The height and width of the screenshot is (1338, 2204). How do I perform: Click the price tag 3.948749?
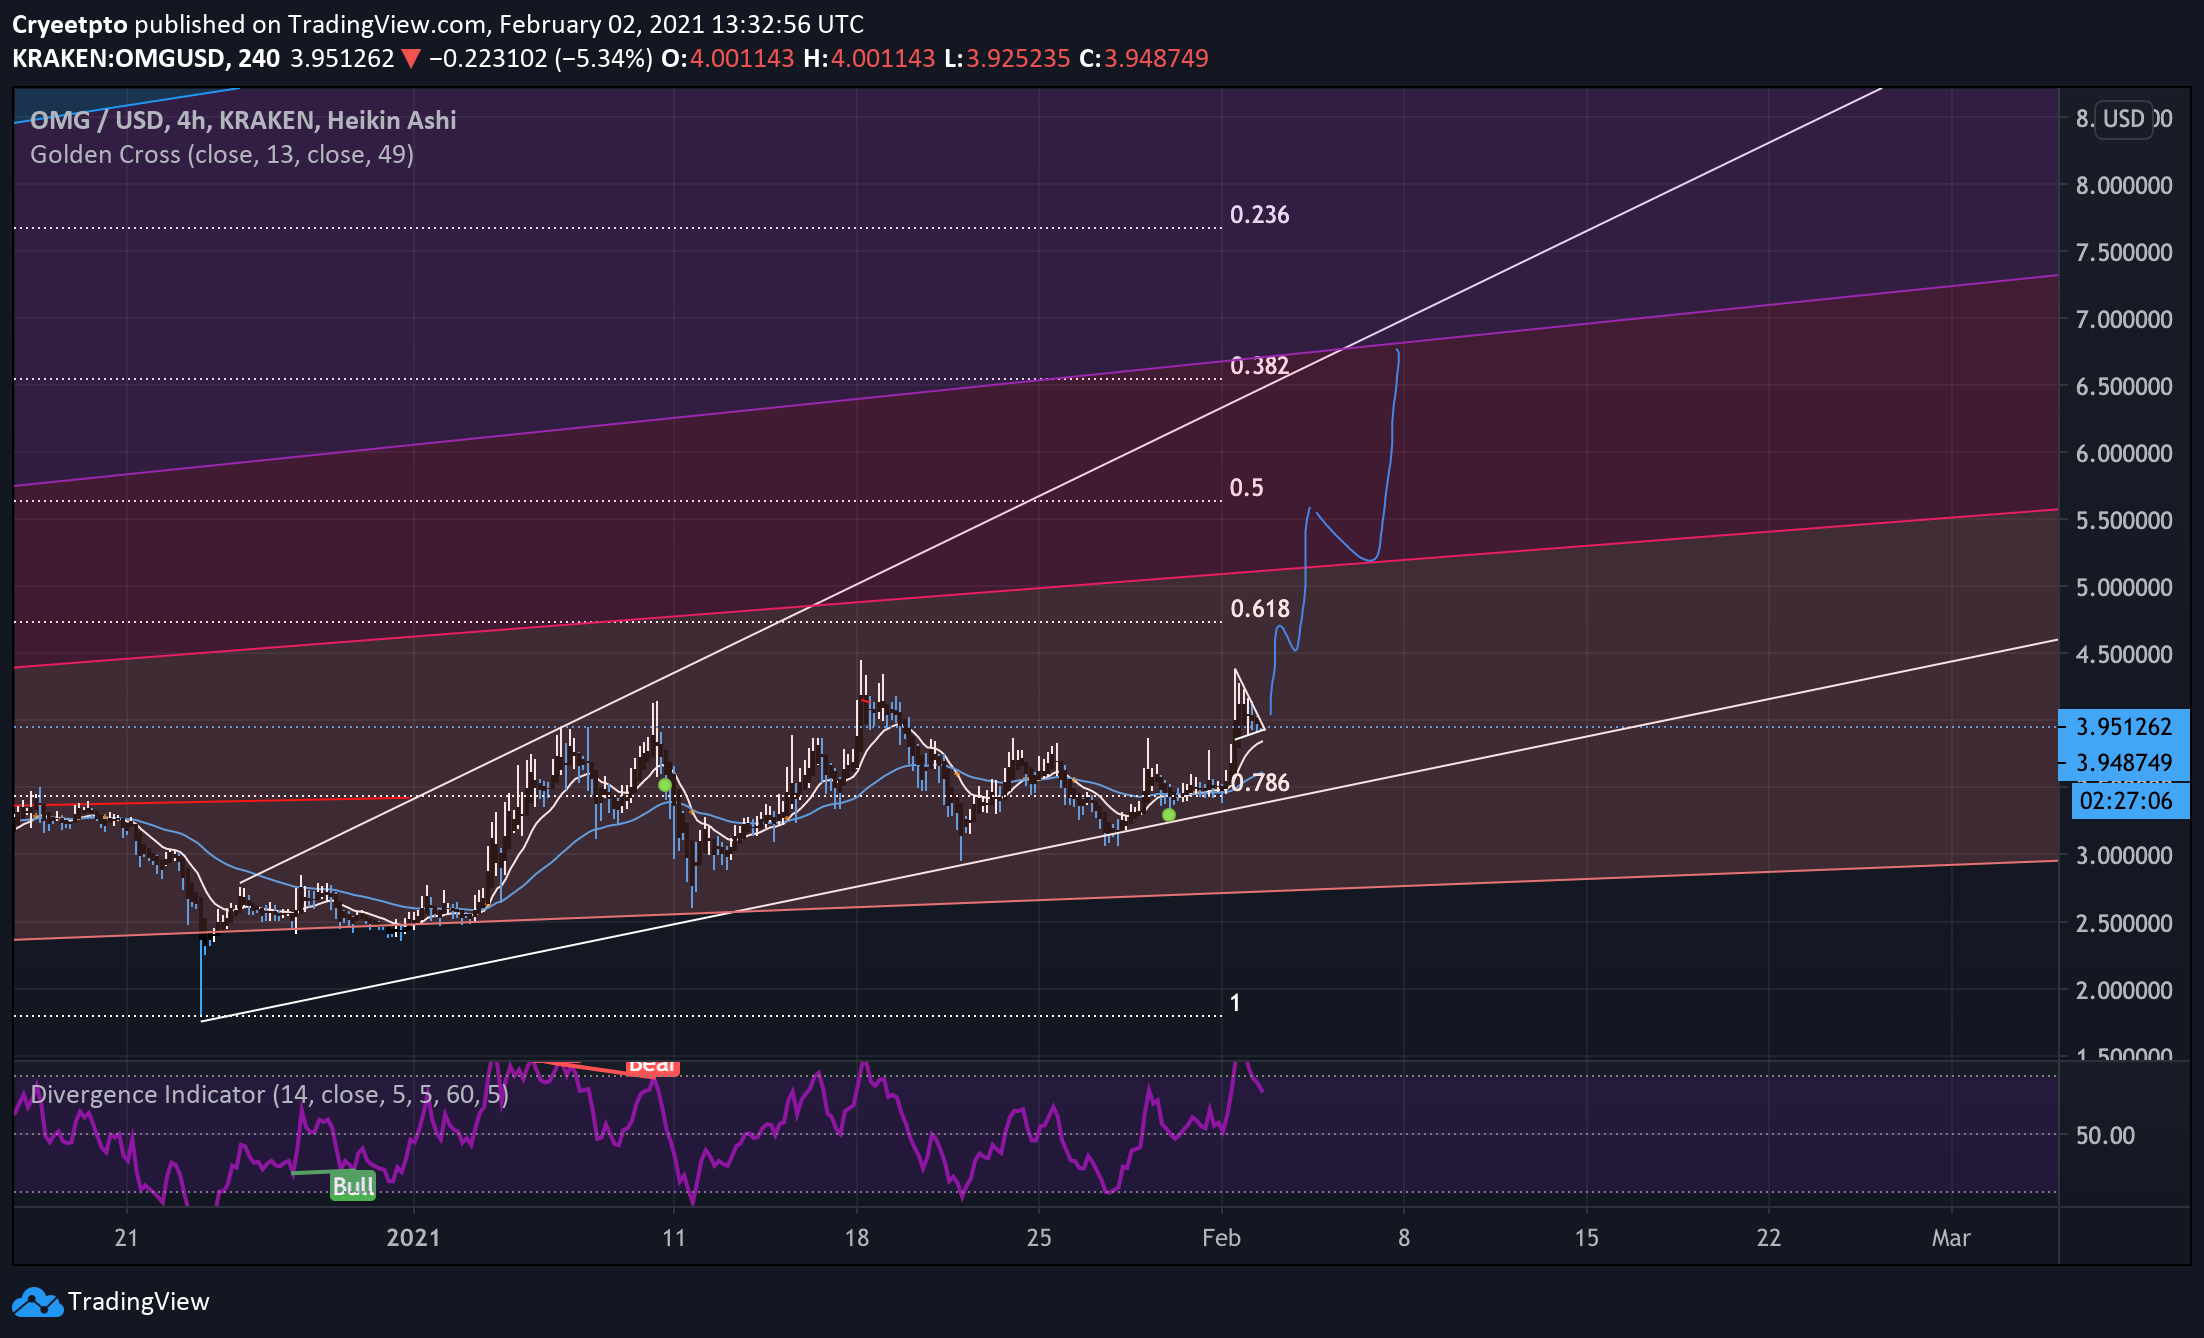[2124, 763]
